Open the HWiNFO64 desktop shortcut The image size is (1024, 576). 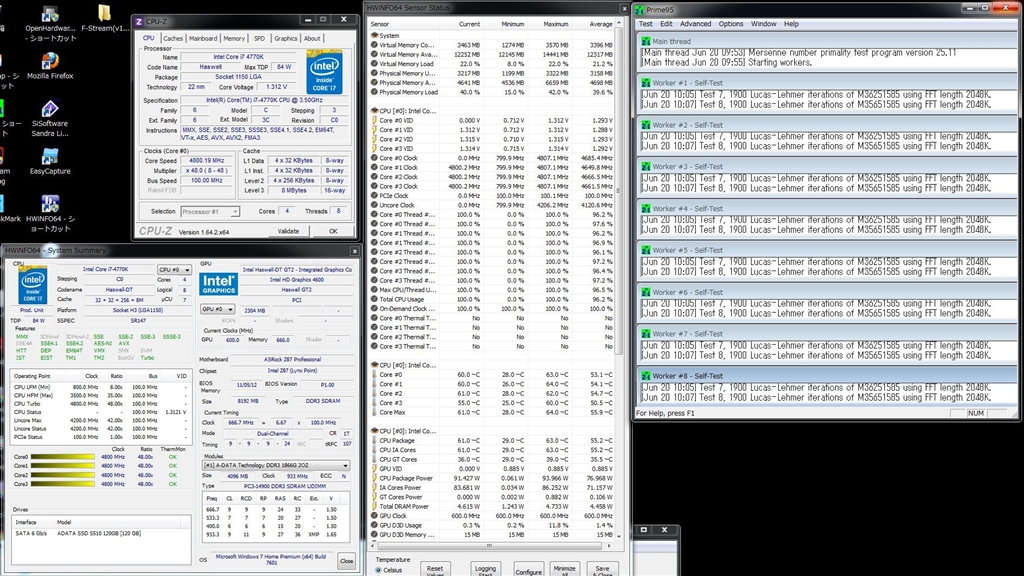point(49,205)
